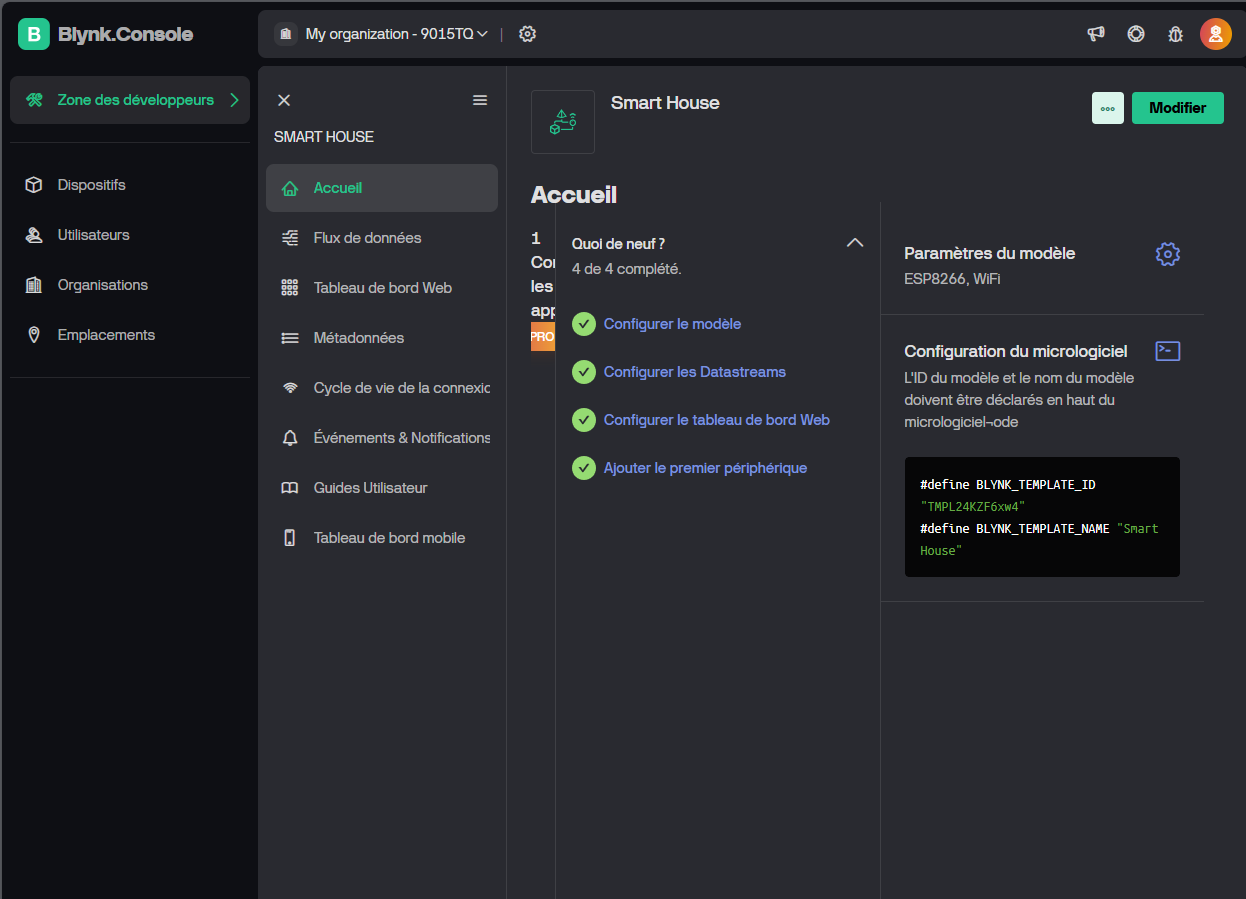Open organization settings gear icon
The height and width of the screenshot is (899, 1246).
(528, 34)
